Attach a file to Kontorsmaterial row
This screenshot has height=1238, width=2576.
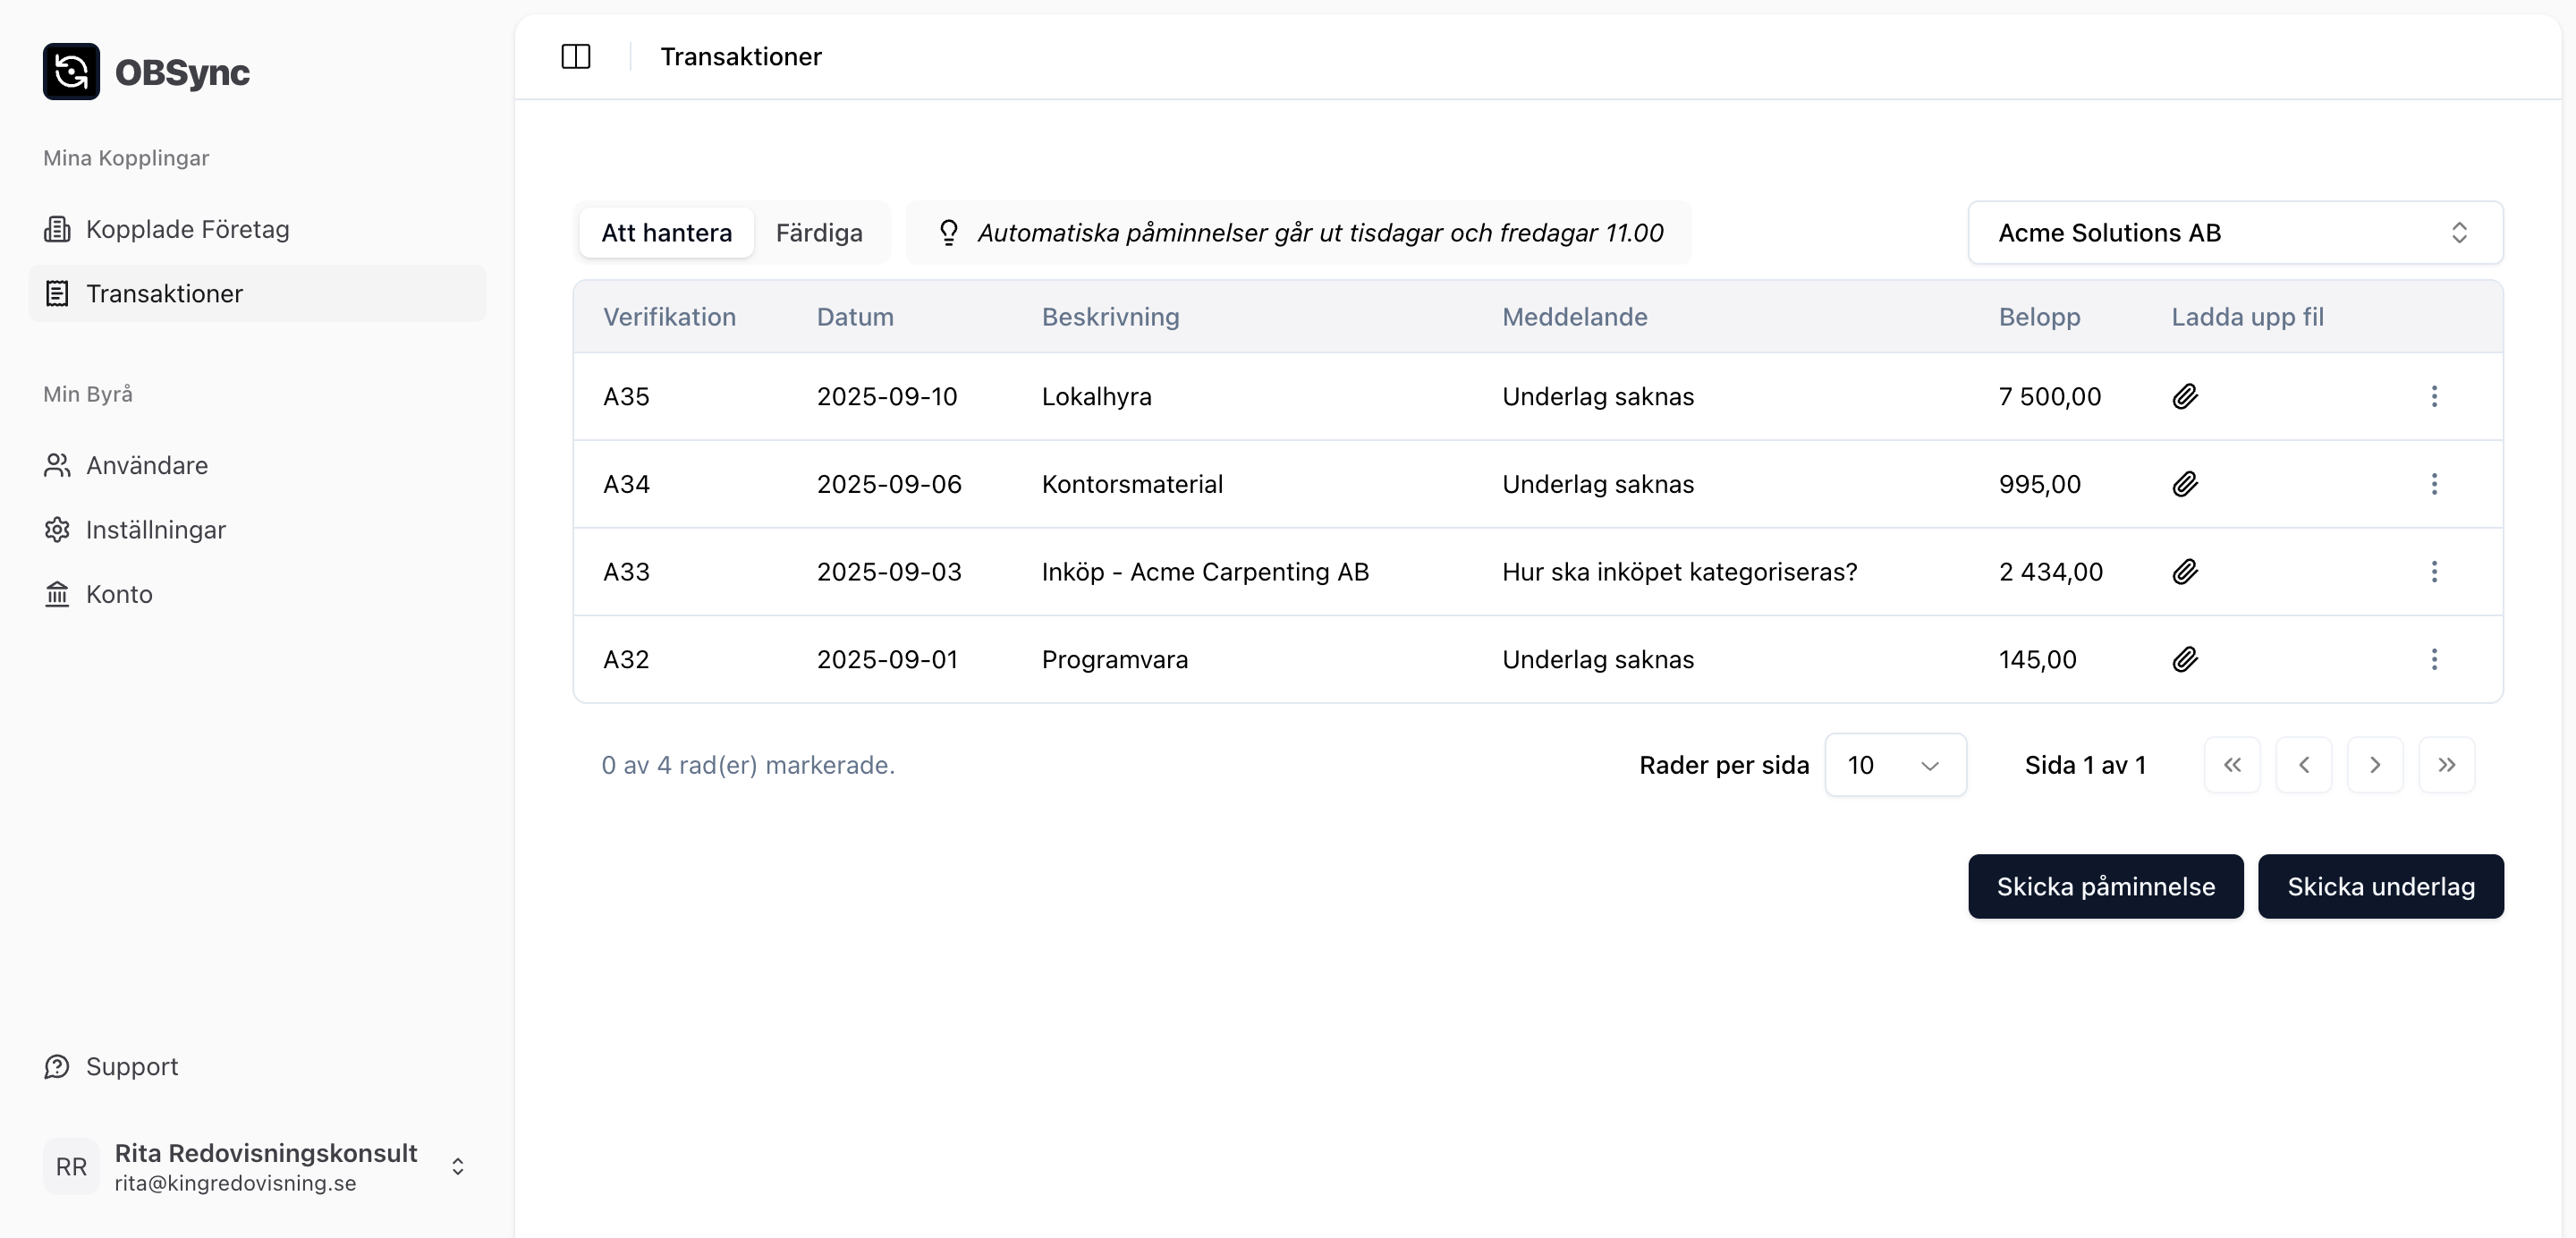(x=2185, y=484)
